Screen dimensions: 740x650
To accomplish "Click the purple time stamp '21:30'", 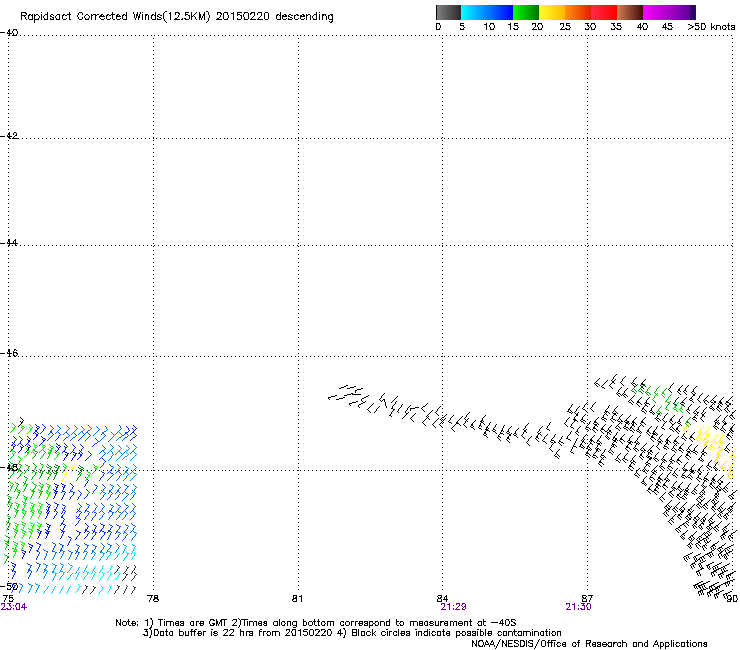I will pyautogui.click(x=579, y=607).
